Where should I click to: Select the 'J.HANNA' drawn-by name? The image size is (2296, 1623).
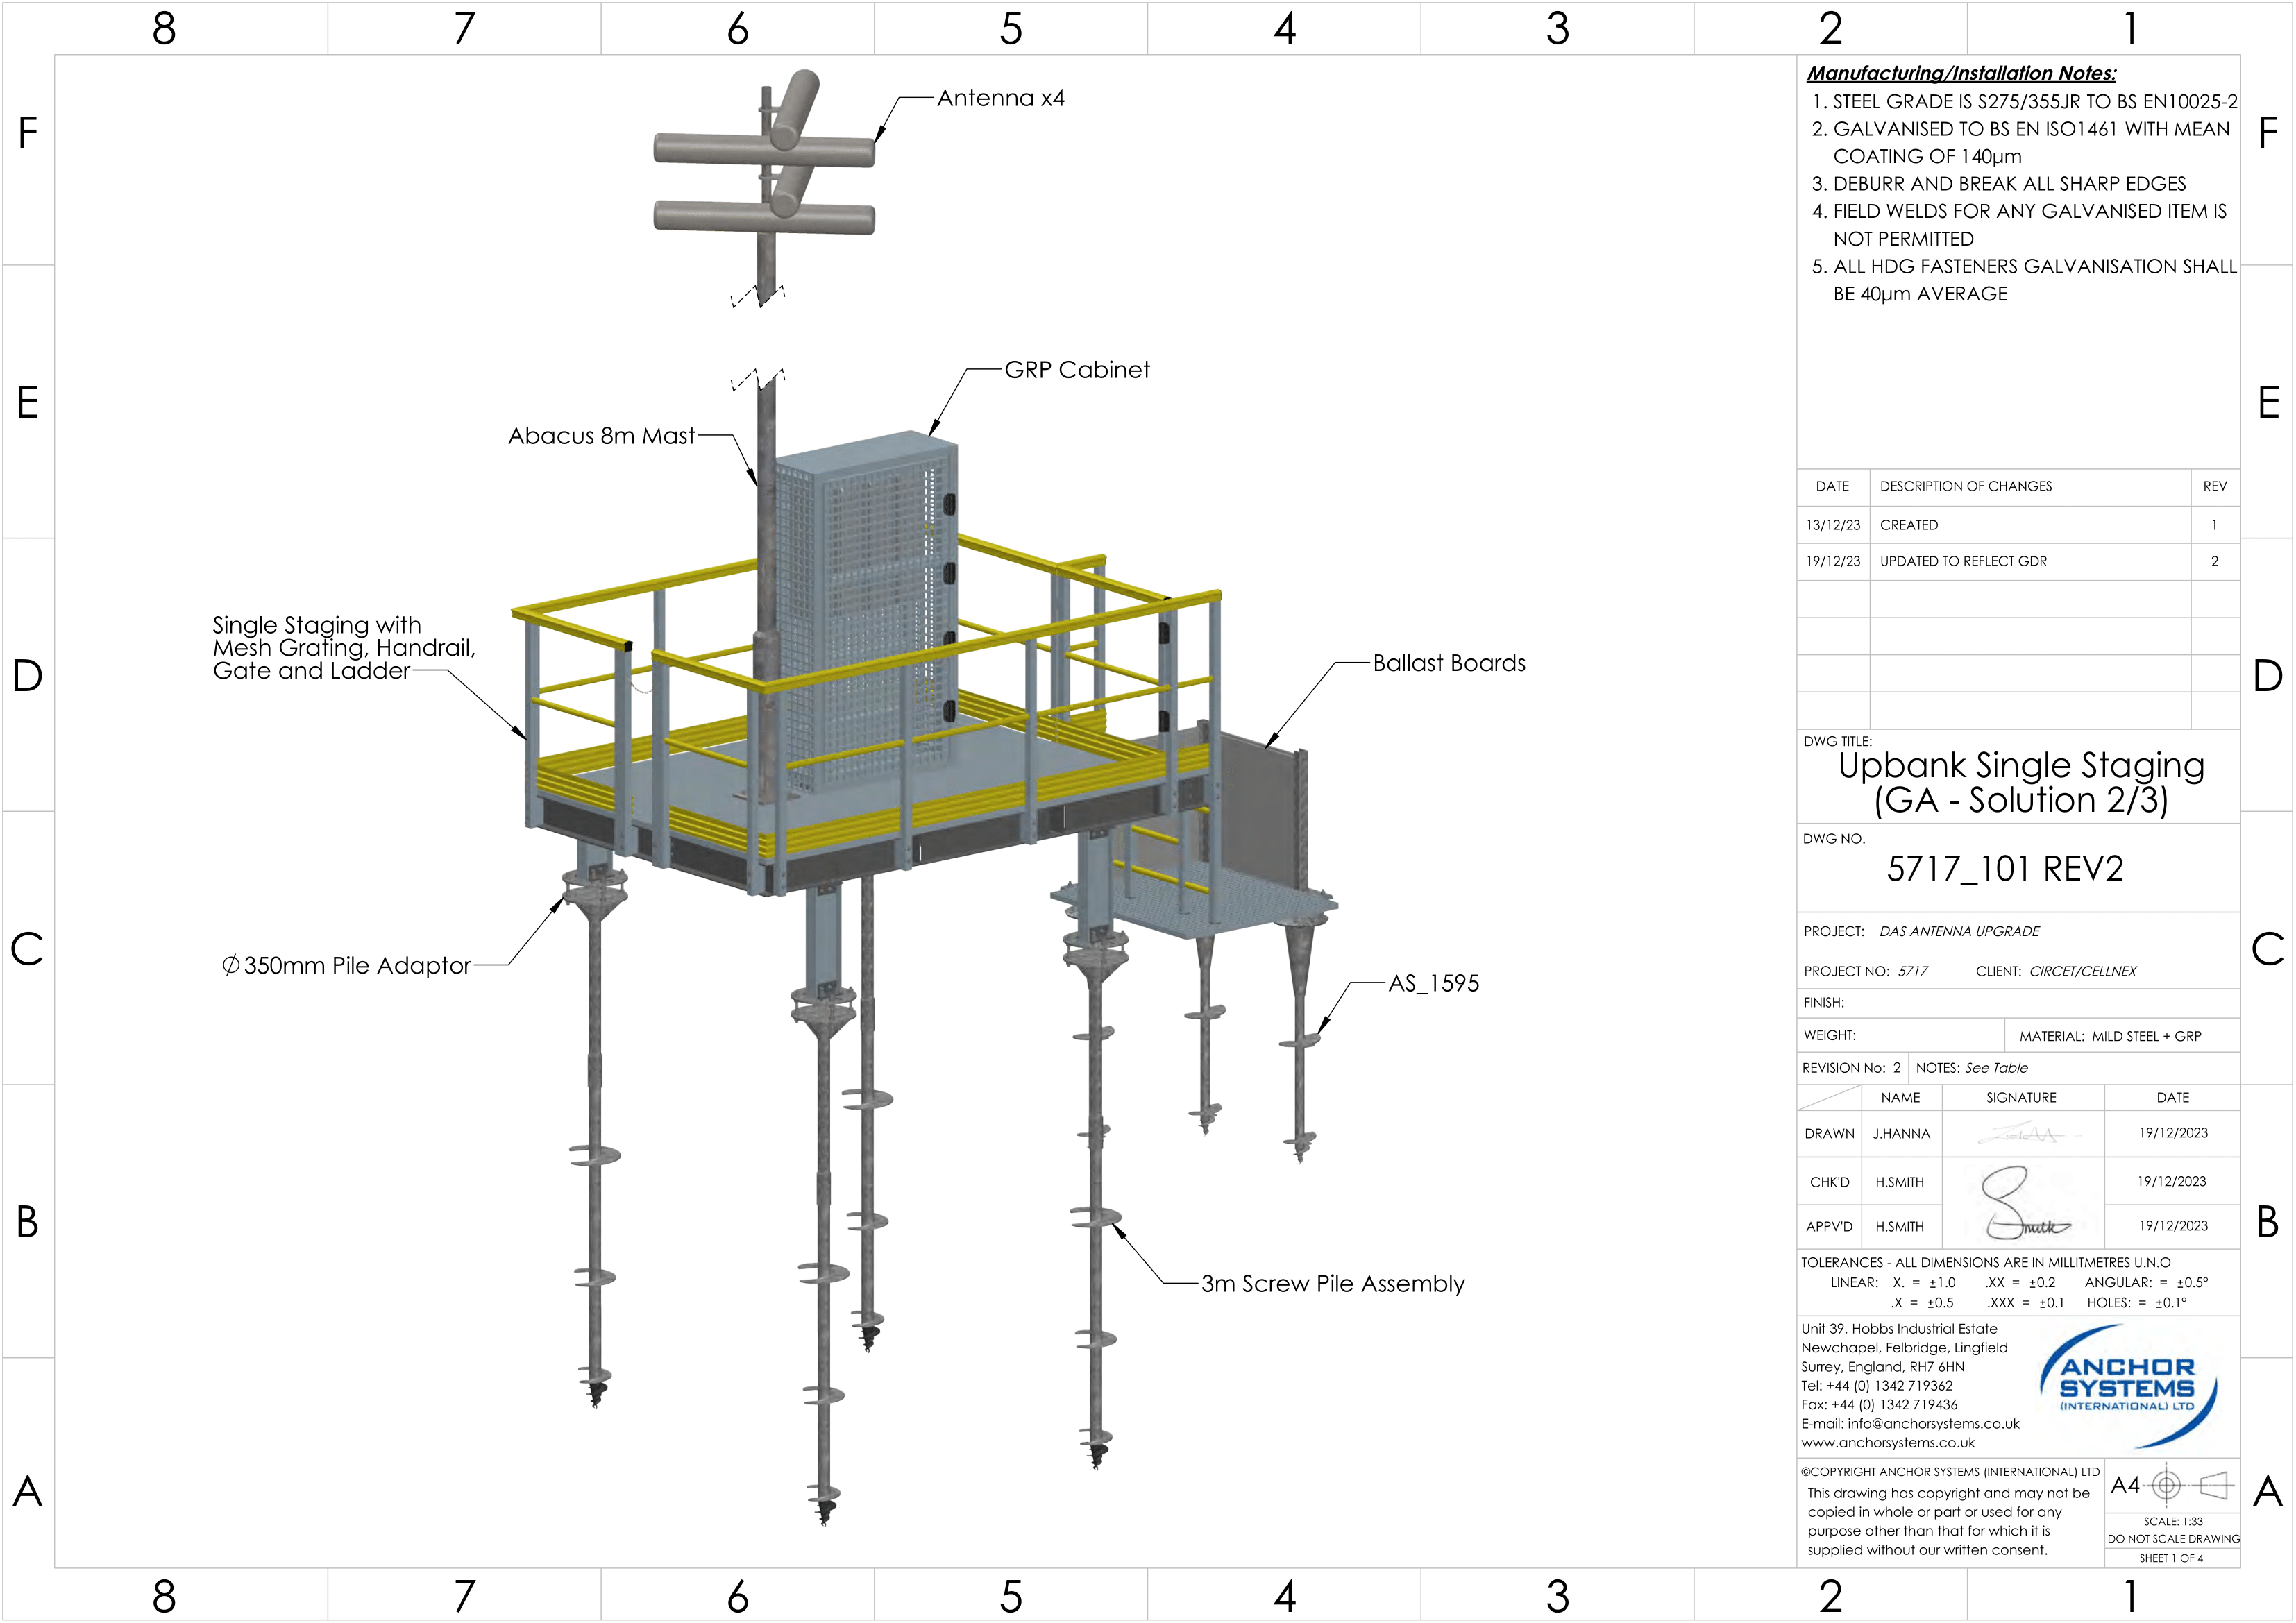1901,1134
